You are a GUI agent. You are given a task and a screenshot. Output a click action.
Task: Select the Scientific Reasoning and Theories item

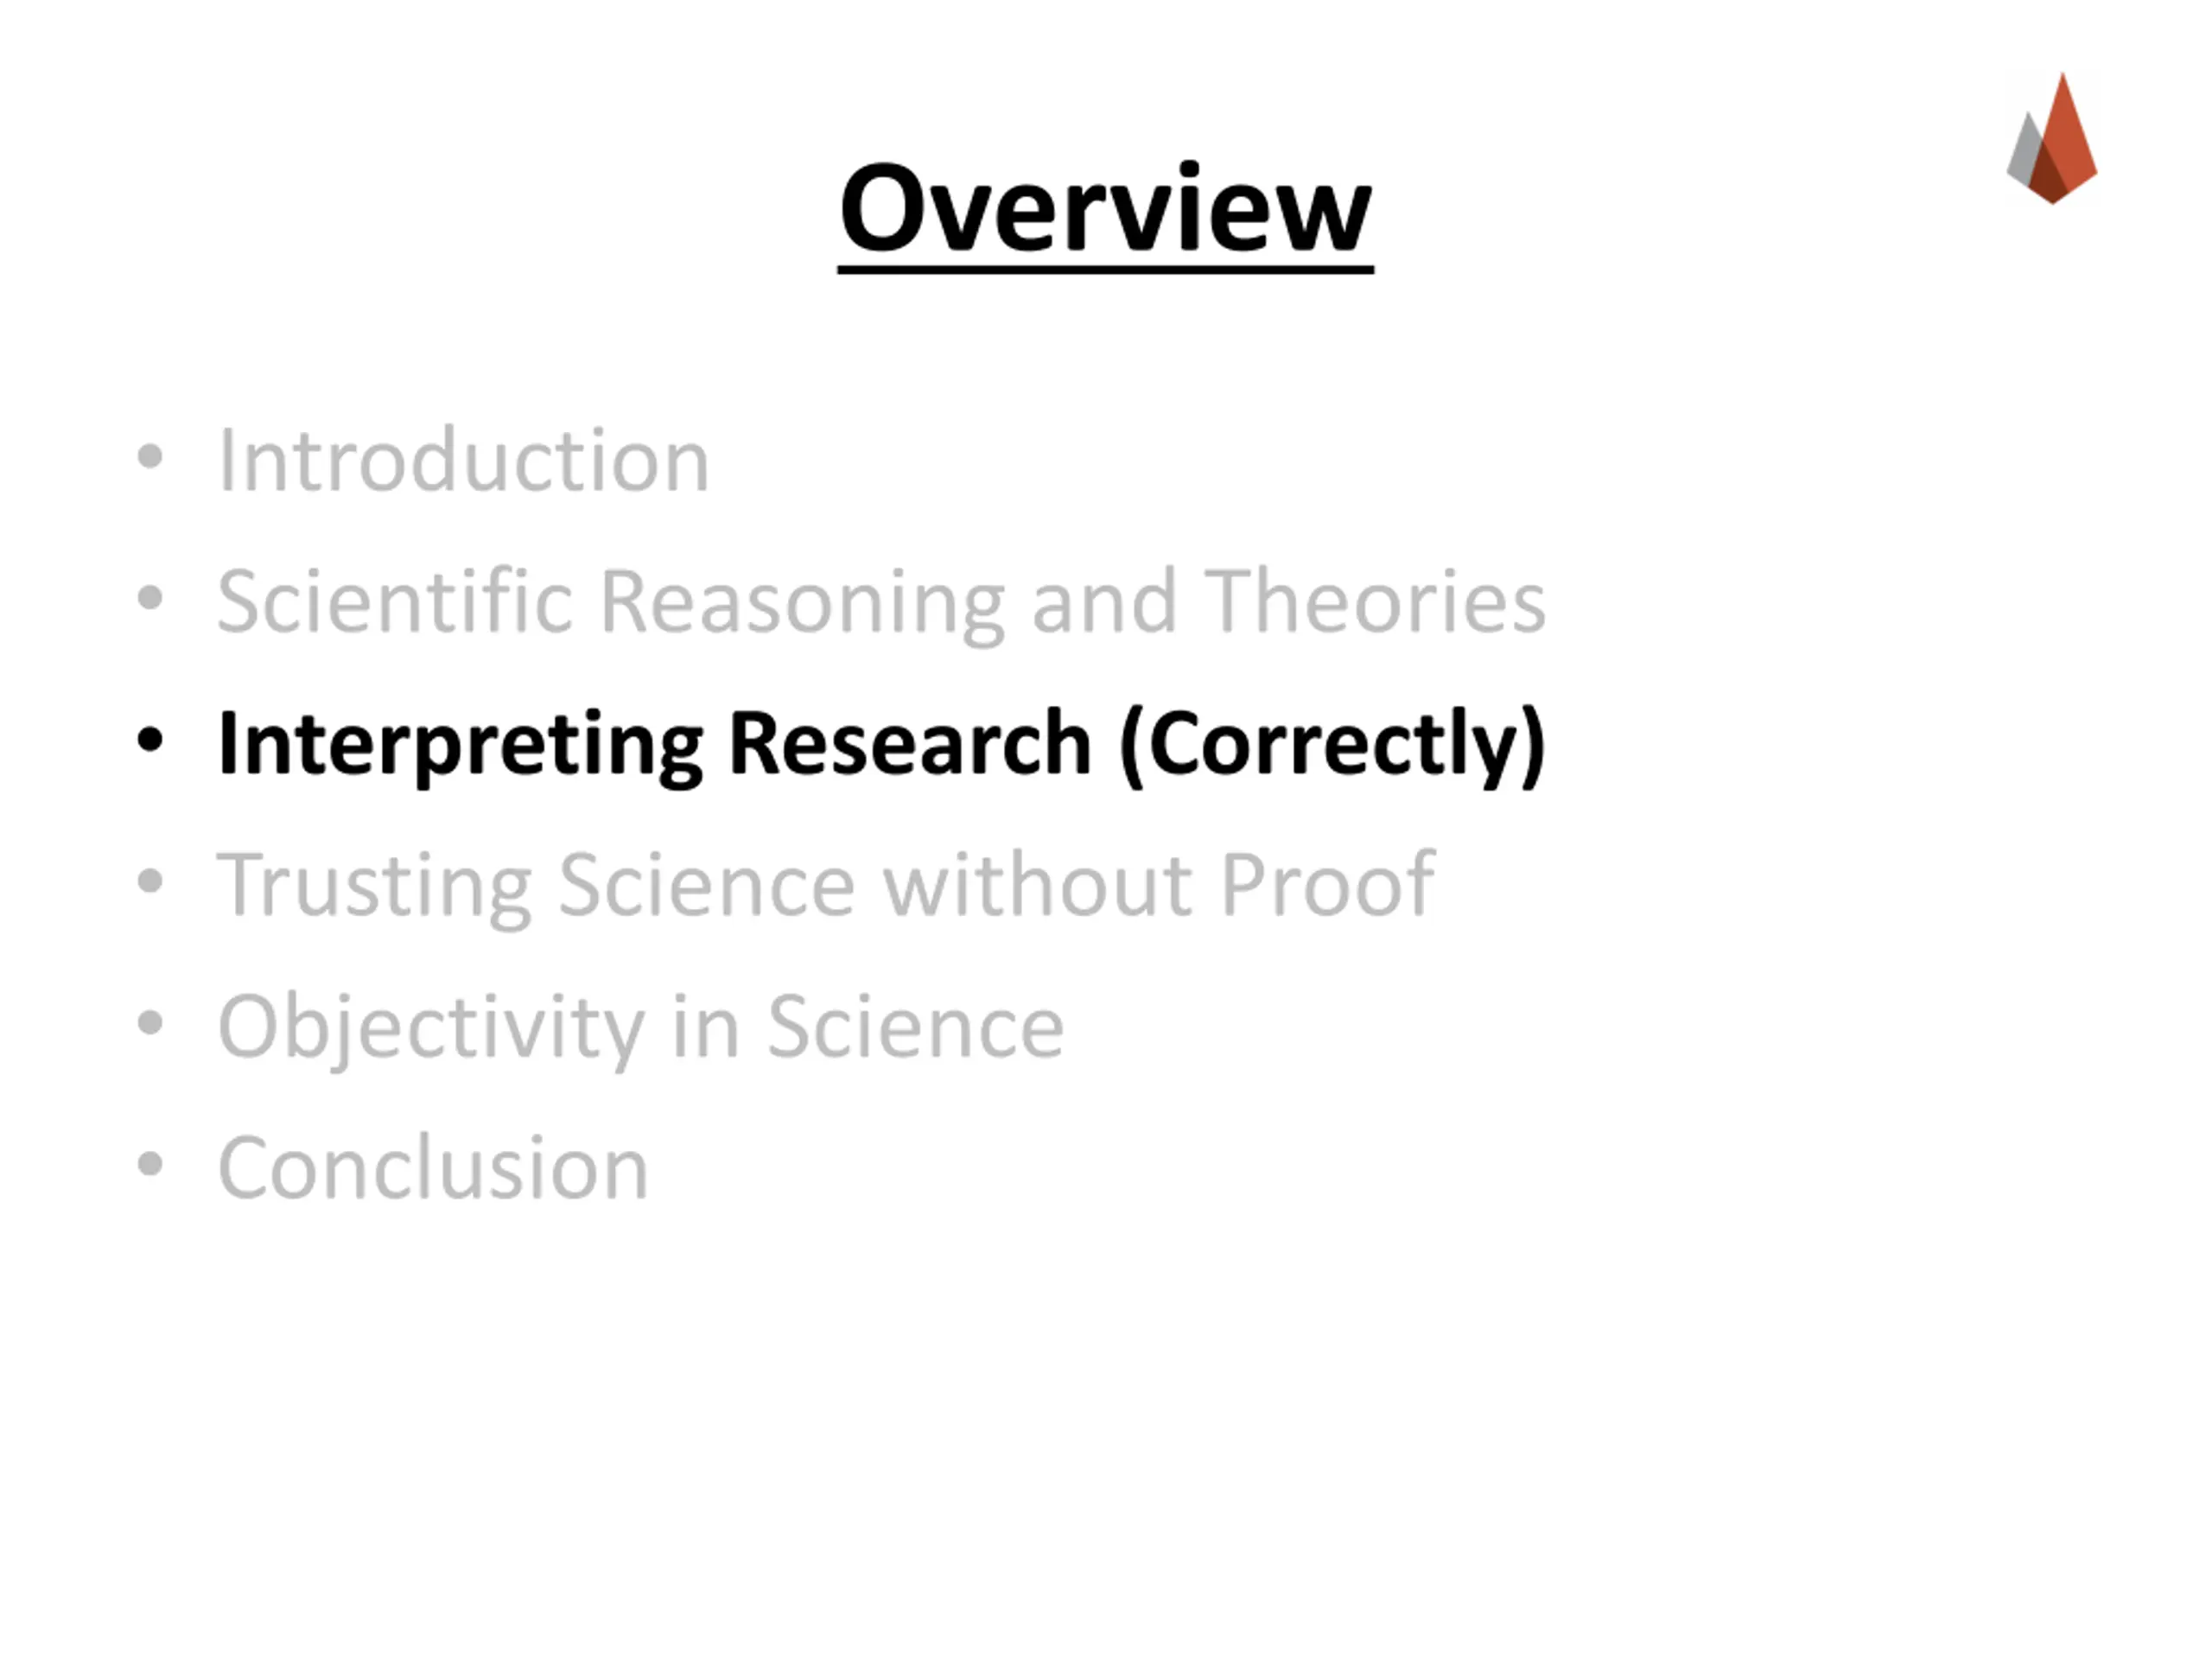tap(881, 601)
